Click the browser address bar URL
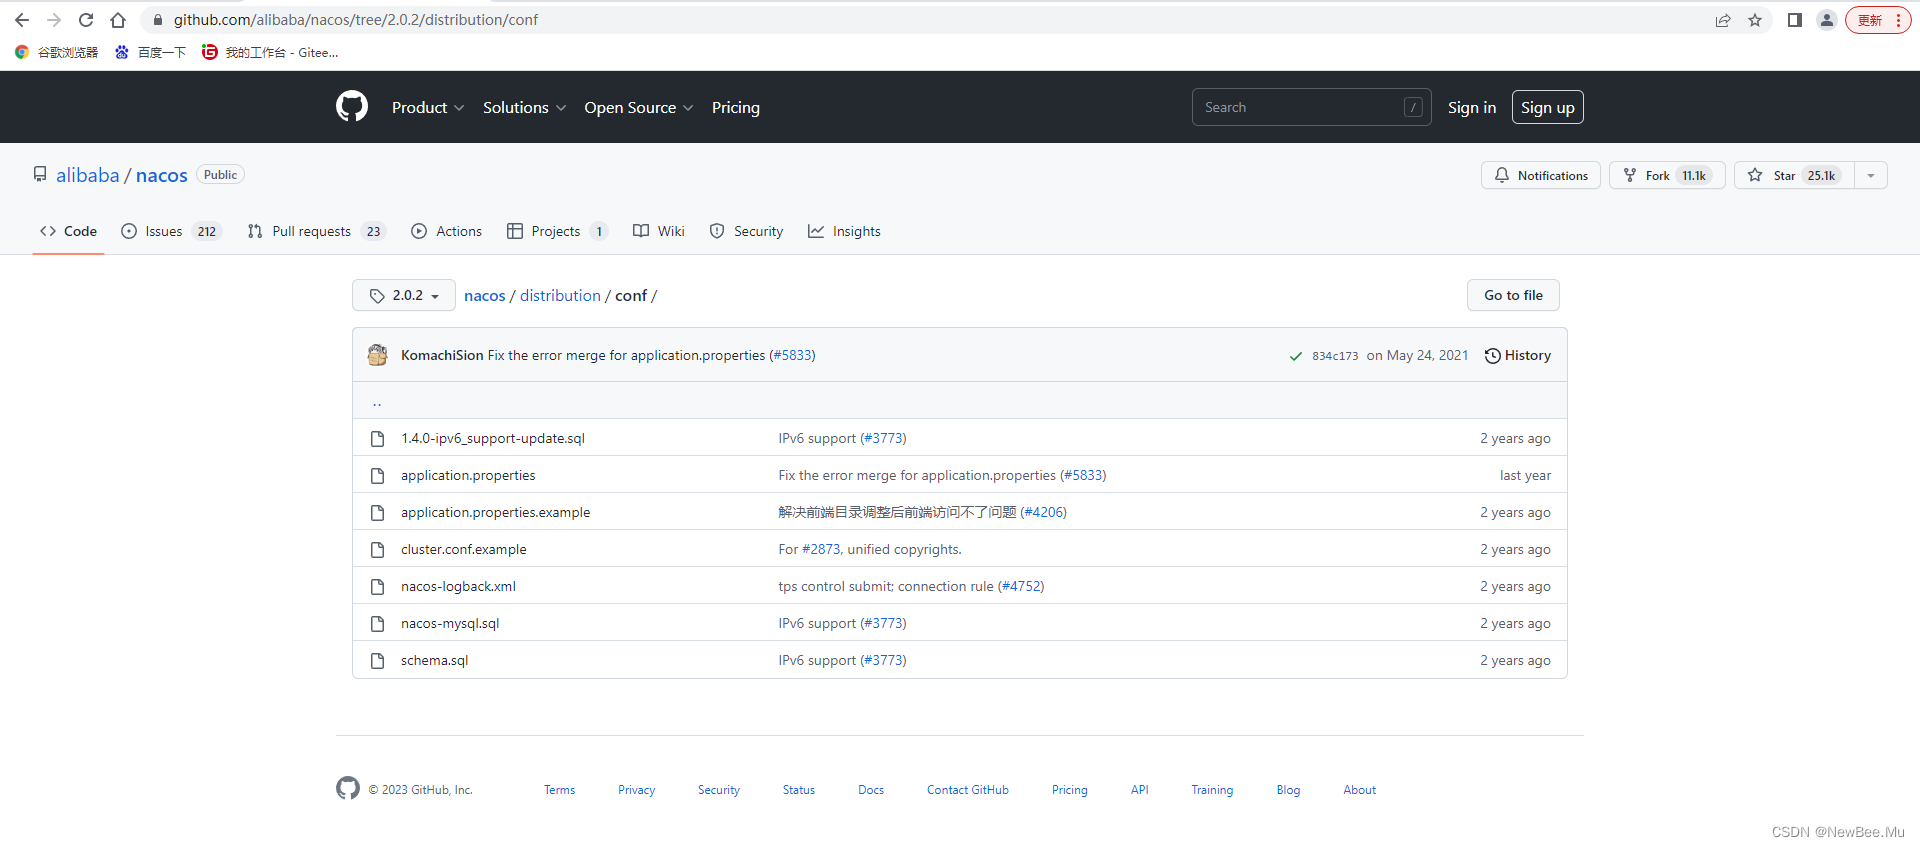The width and height of the screenshot is (1920, 847). (356, 20)
